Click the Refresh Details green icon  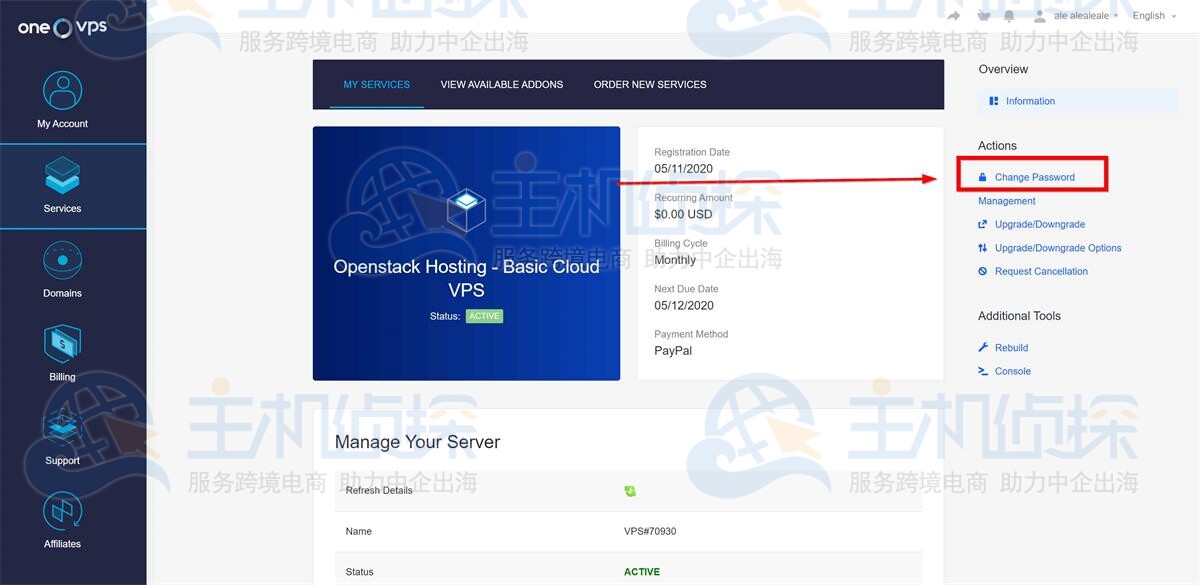630,491
